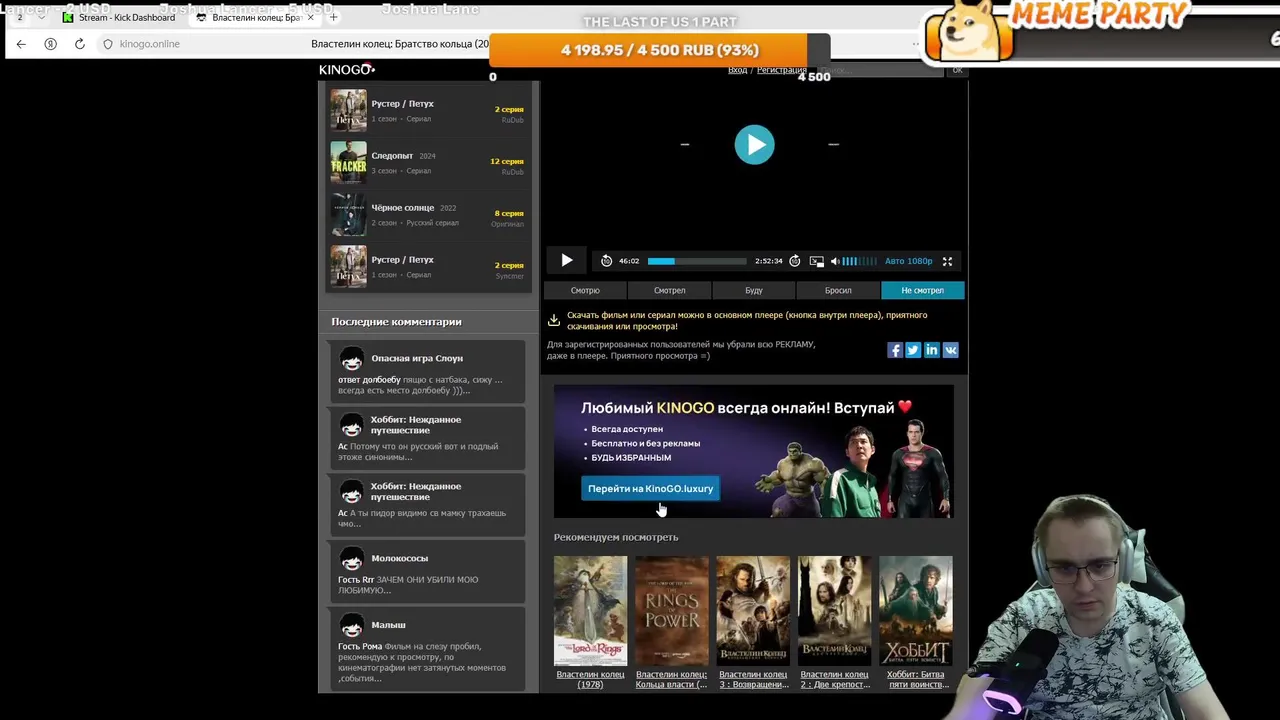Open Властелин колец 2: Две крепости poster

pos(834,611)
